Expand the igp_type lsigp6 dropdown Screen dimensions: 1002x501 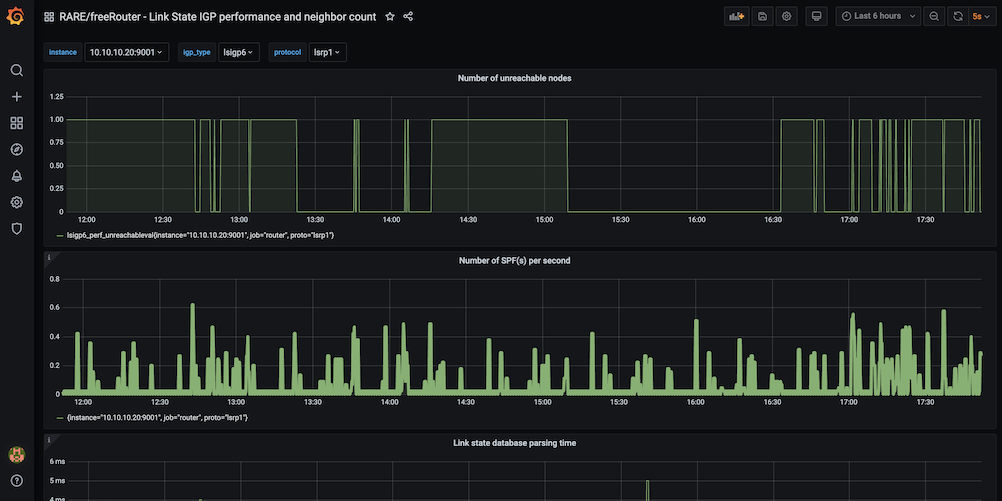tap(239, 52)
